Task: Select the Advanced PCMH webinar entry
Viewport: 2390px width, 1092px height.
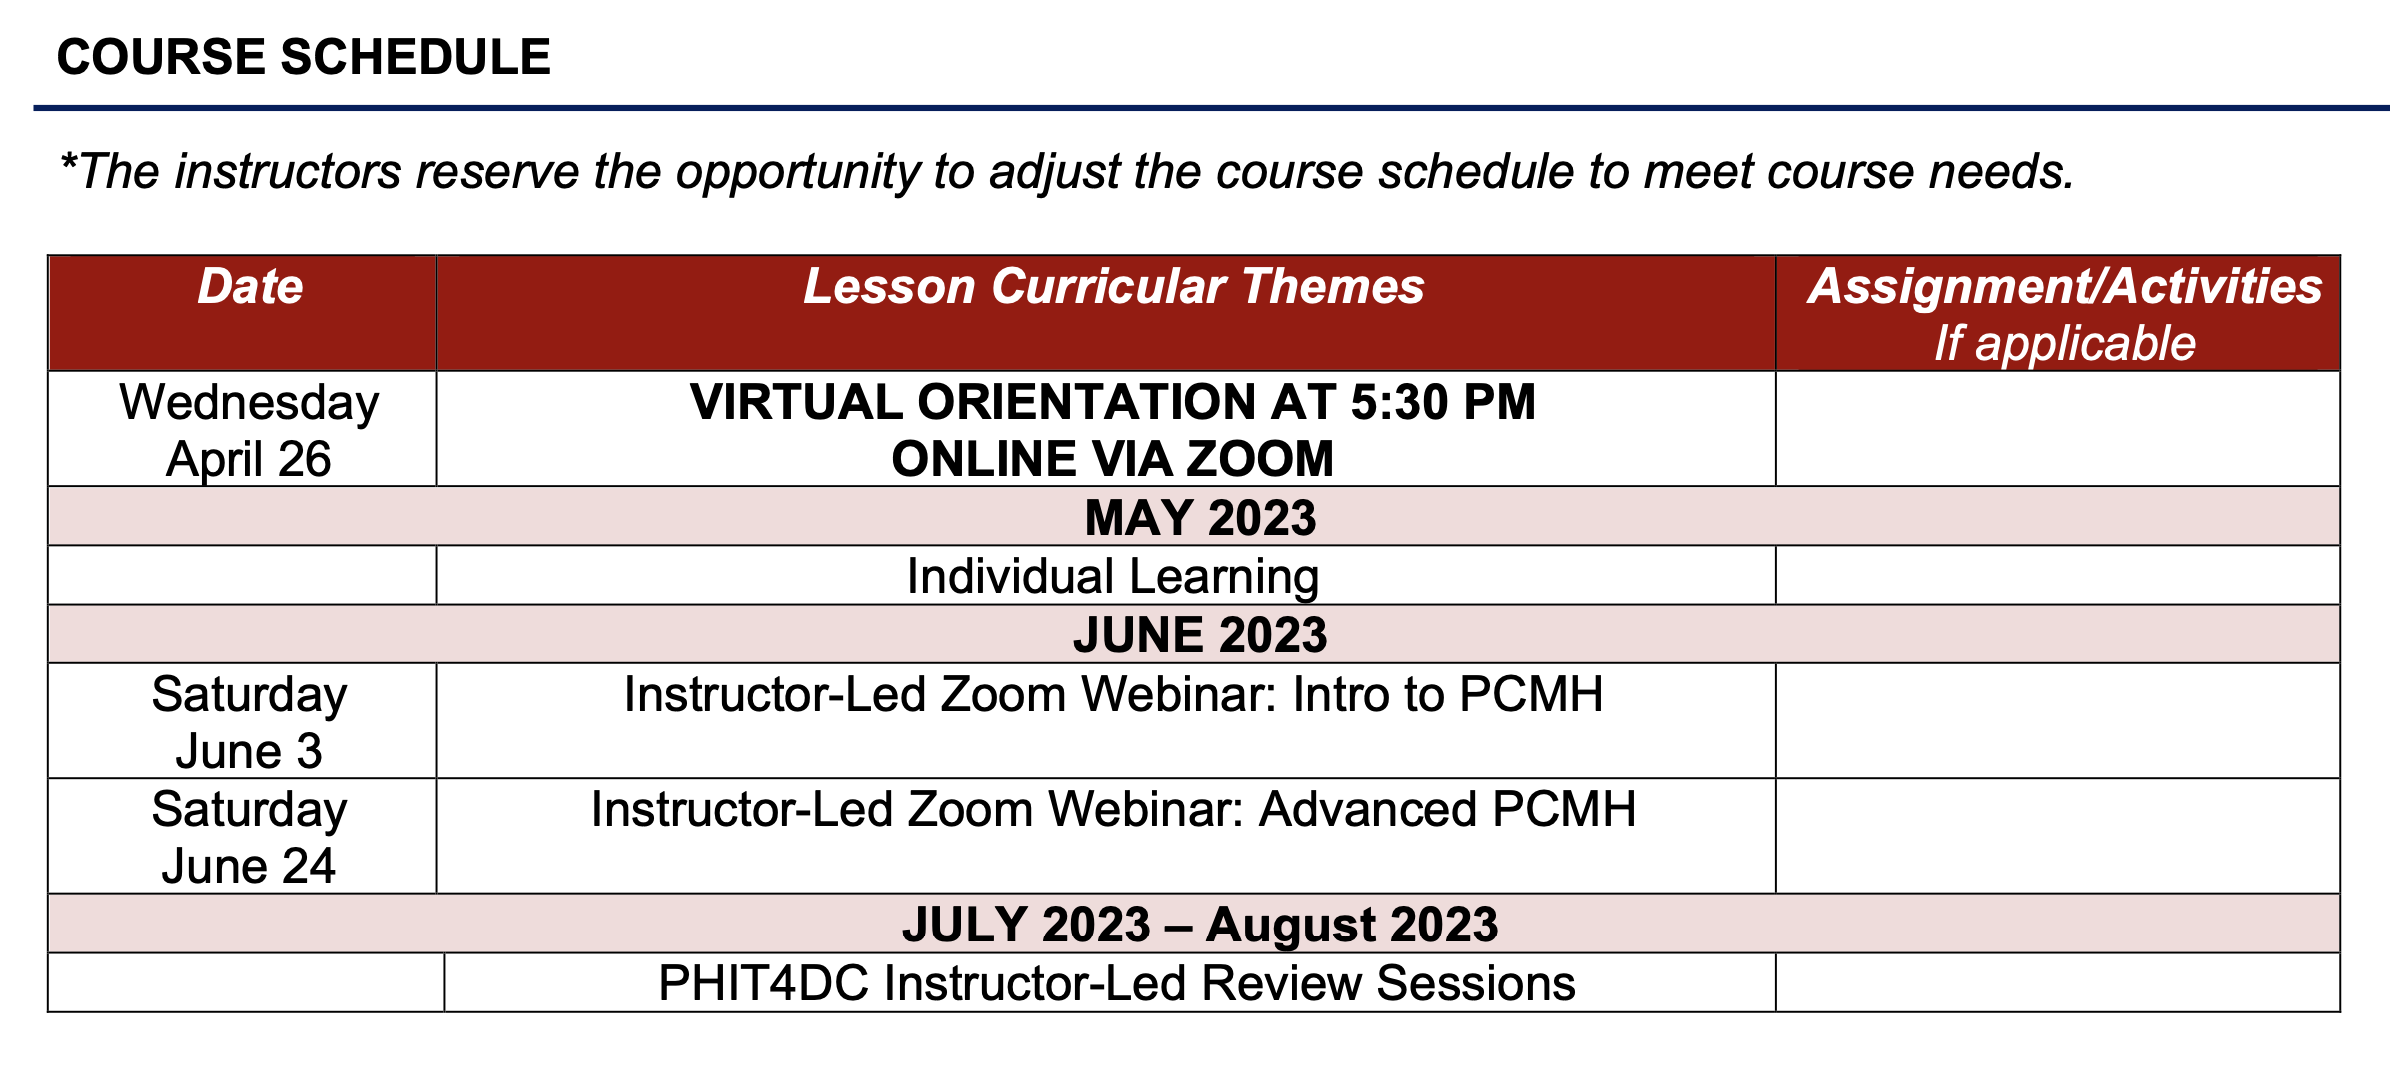Action: (1112, 810)
